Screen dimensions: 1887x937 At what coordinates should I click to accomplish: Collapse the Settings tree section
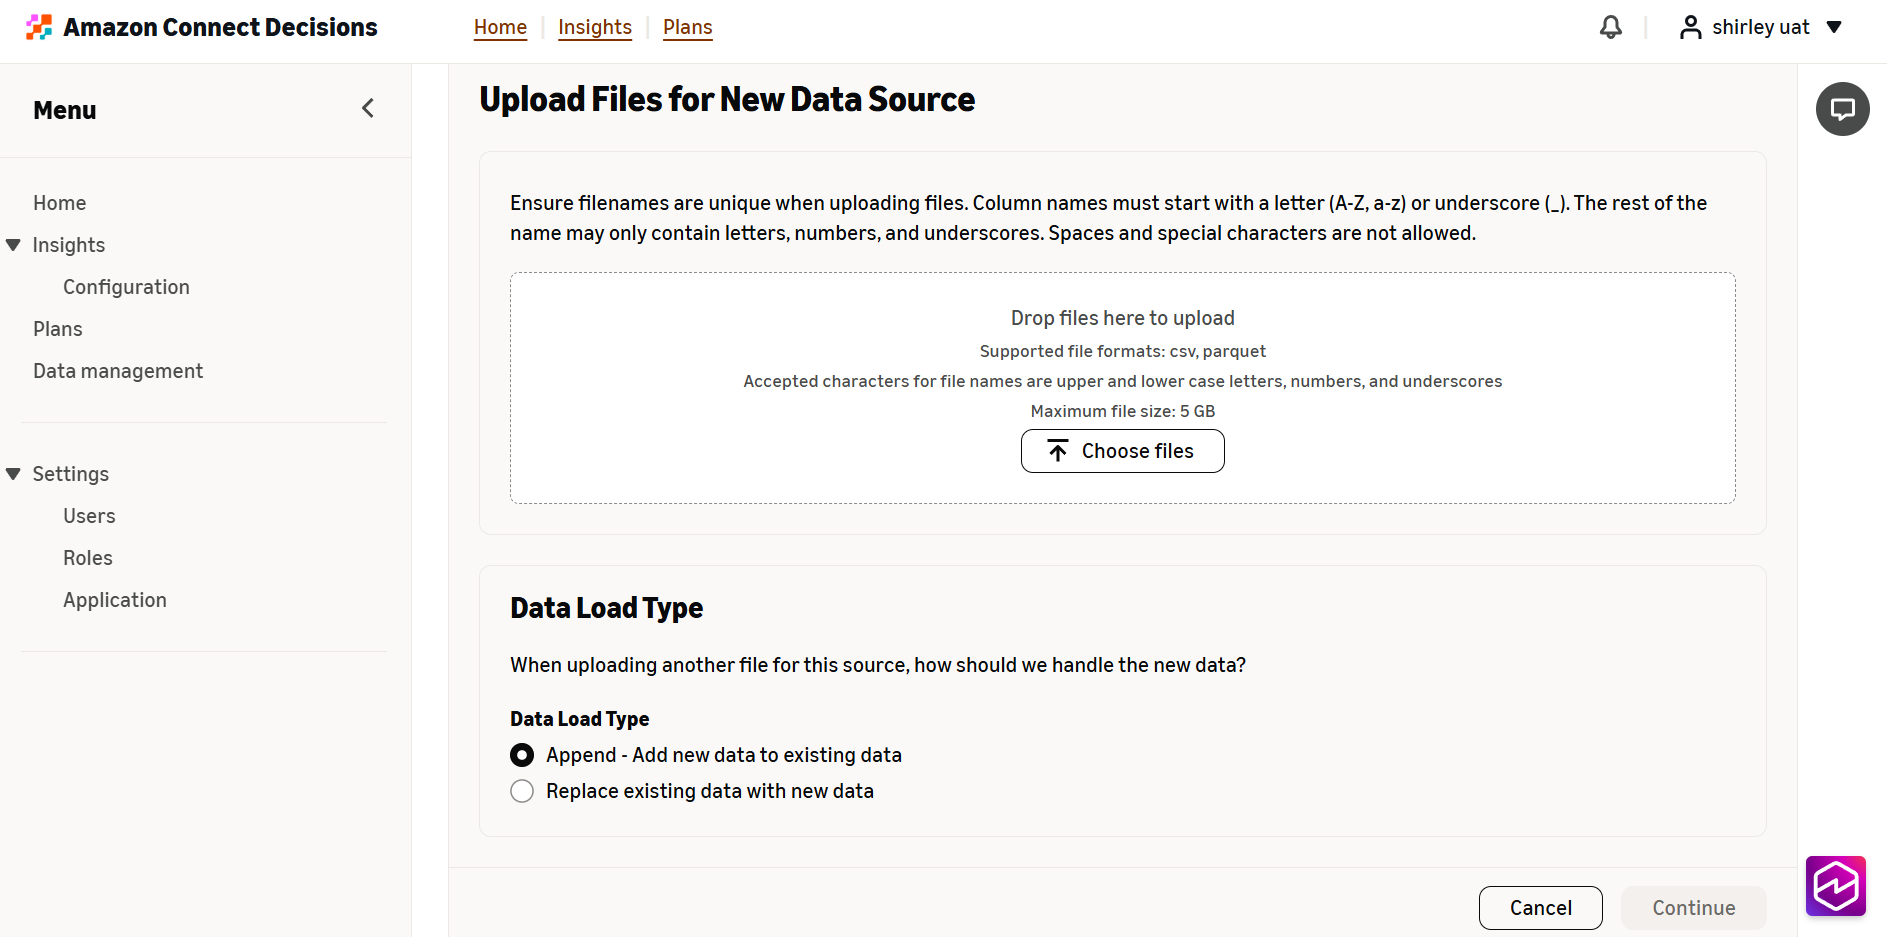[13, 474]
